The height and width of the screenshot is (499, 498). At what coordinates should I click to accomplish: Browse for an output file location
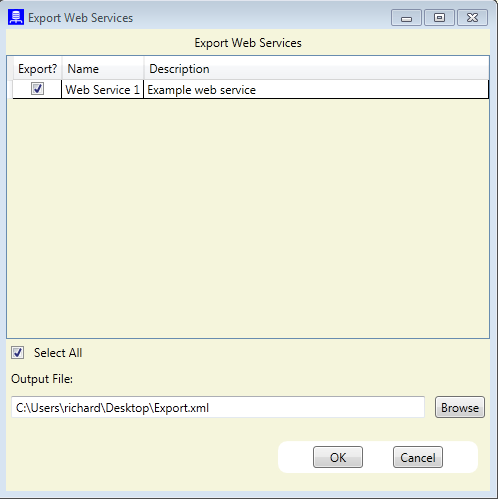pyautogui.click(x=460, y=407)
